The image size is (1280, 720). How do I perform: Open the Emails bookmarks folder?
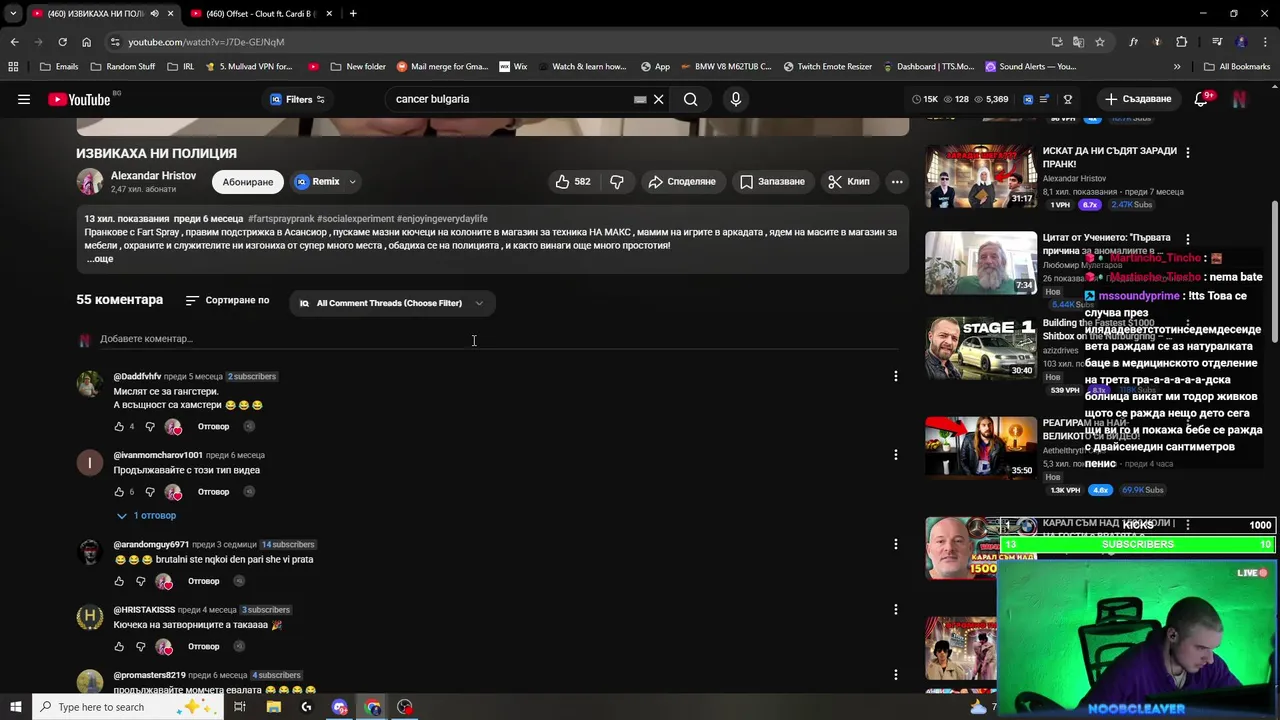[x=59, y=67]
